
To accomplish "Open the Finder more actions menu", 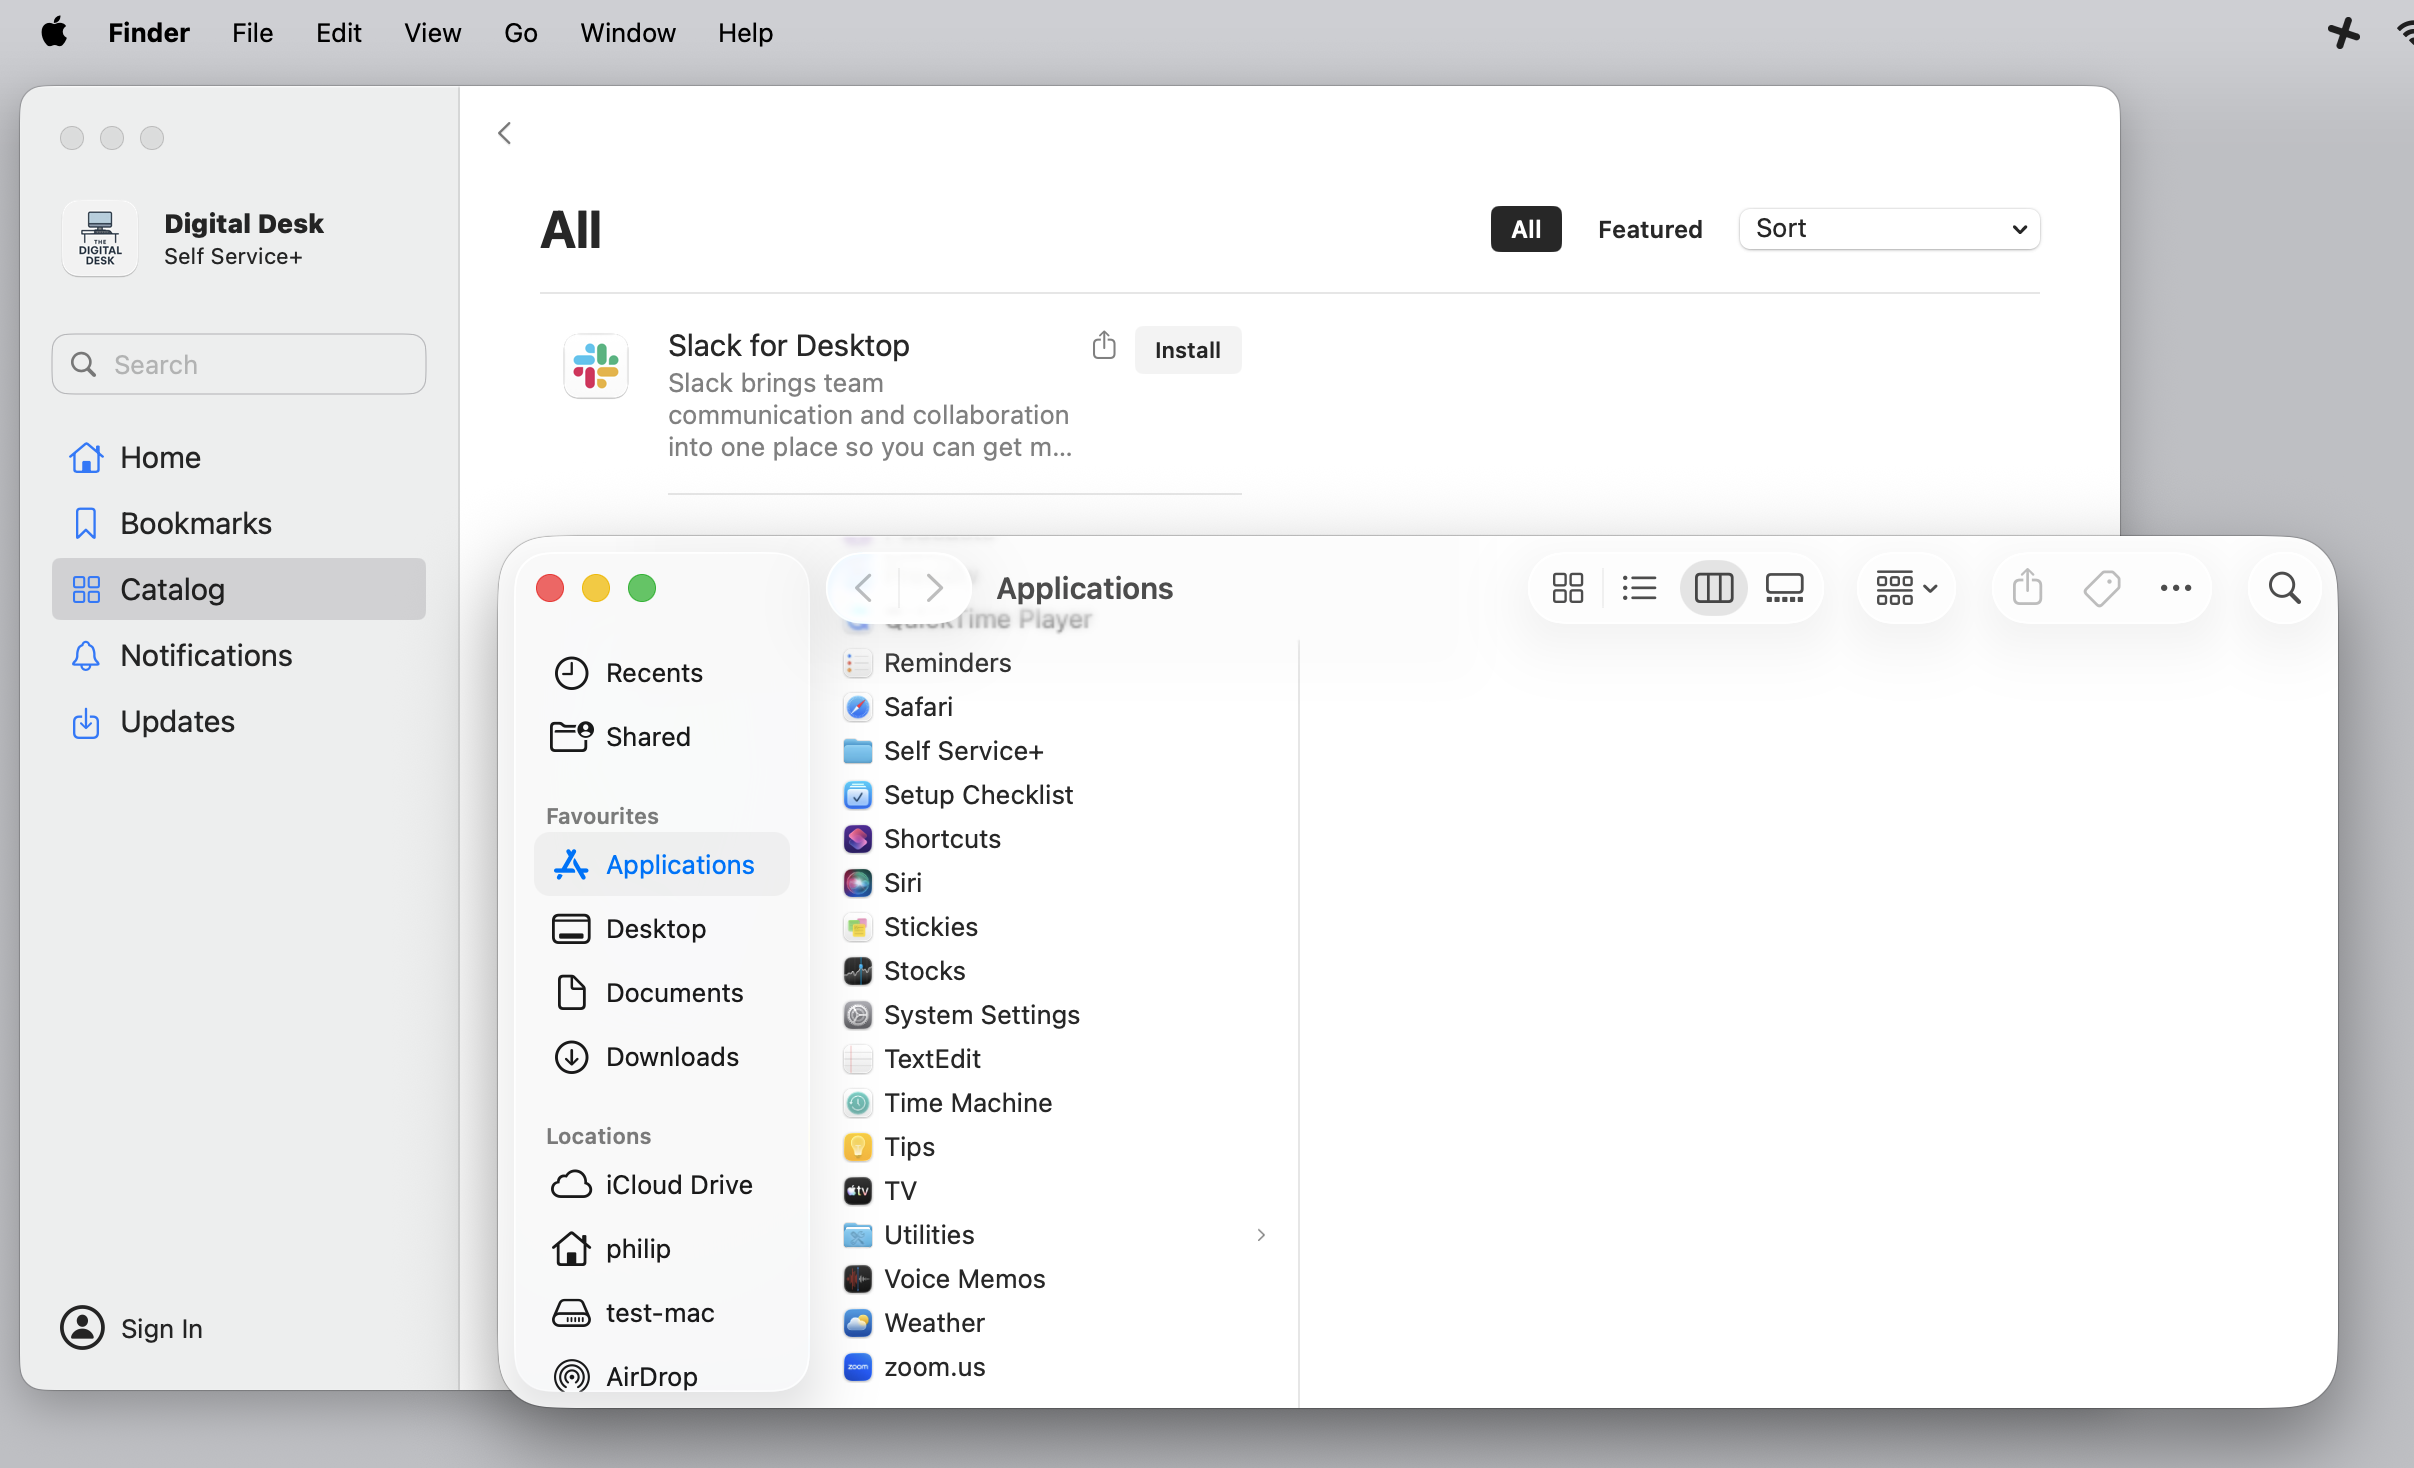I will click(2176, 588).
